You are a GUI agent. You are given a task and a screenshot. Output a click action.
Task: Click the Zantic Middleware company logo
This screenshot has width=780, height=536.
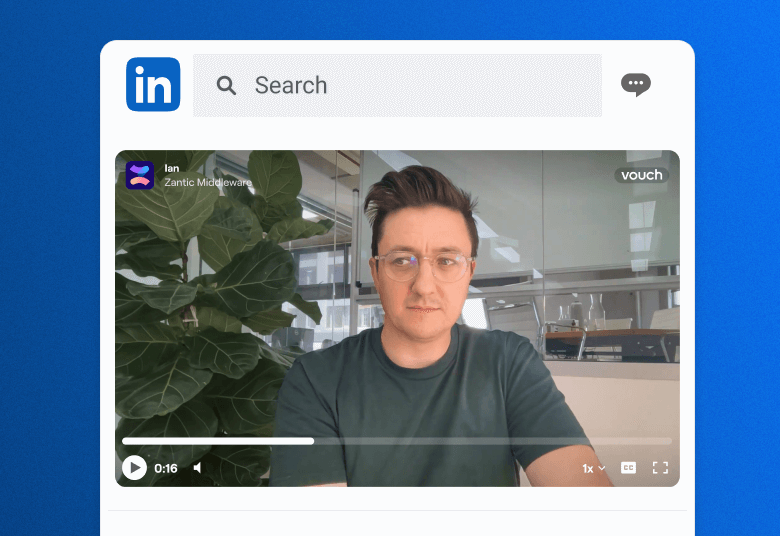coord(140,175)
